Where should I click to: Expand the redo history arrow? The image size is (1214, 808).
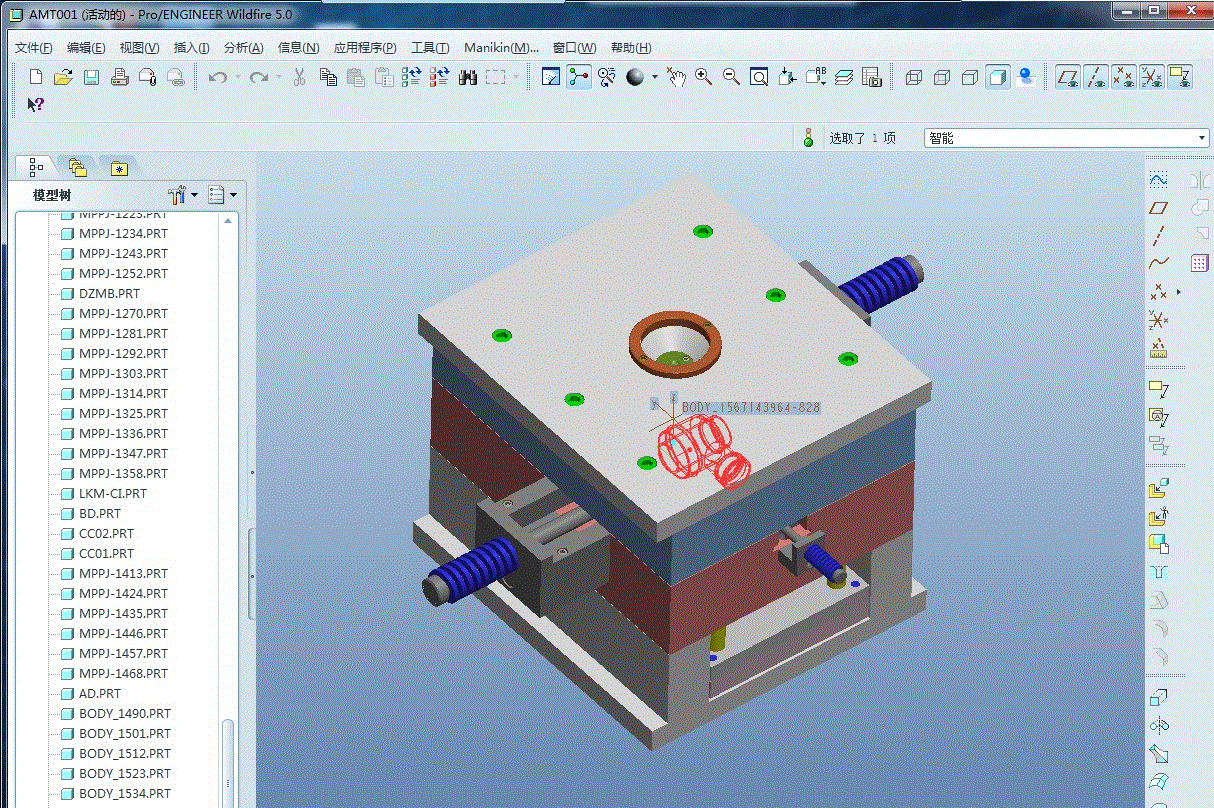coord(278,77)
